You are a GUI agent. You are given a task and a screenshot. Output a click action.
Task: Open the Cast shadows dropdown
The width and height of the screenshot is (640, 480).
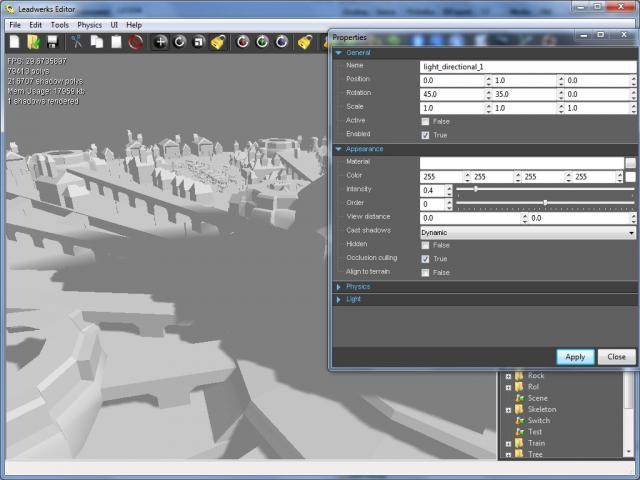coord(527,231)
